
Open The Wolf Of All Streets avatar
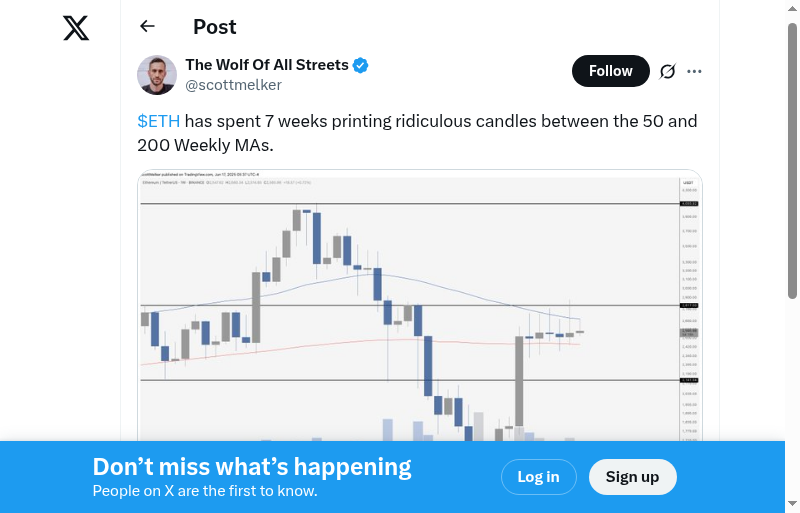[157, 75]
